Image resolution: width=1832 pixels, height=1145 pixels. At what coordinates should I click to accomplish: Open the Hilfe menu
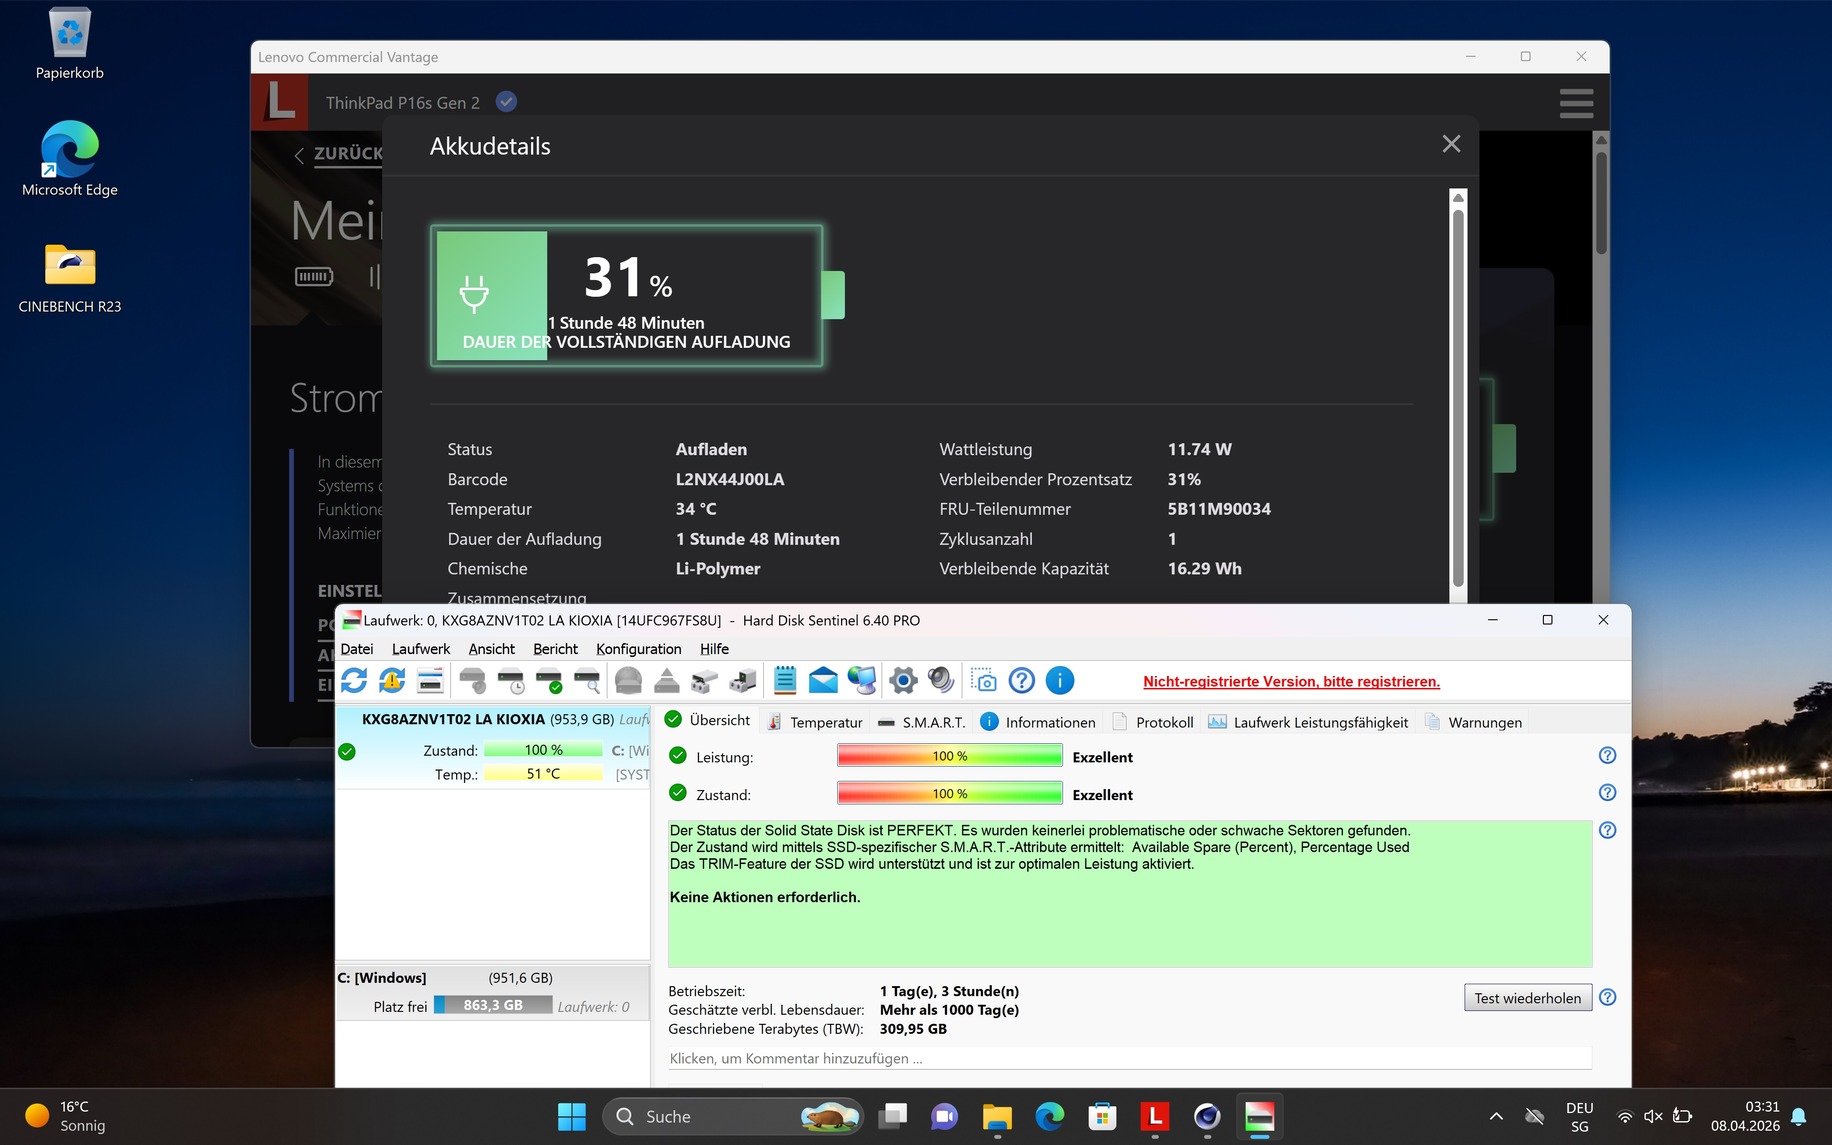[x=715, y=649]
